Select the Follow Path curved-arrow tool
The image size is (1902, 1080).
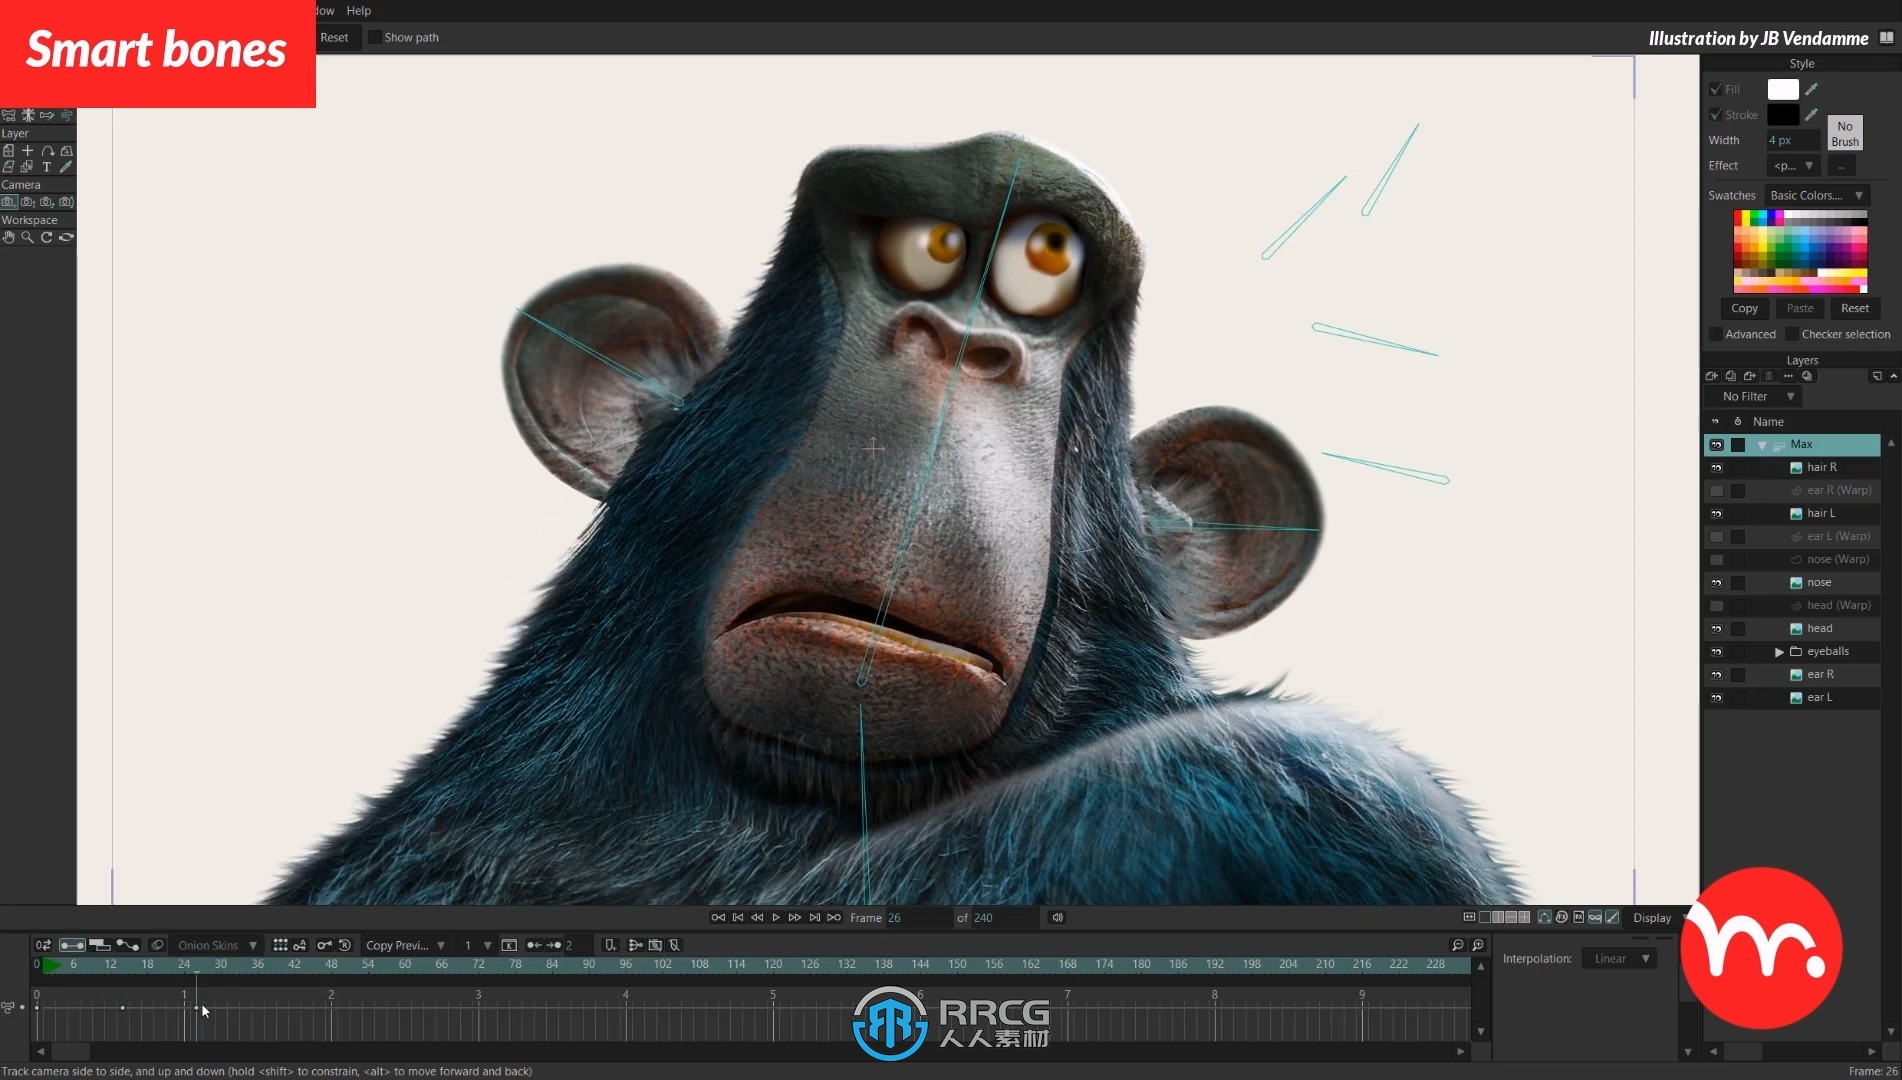pos(47,151)
